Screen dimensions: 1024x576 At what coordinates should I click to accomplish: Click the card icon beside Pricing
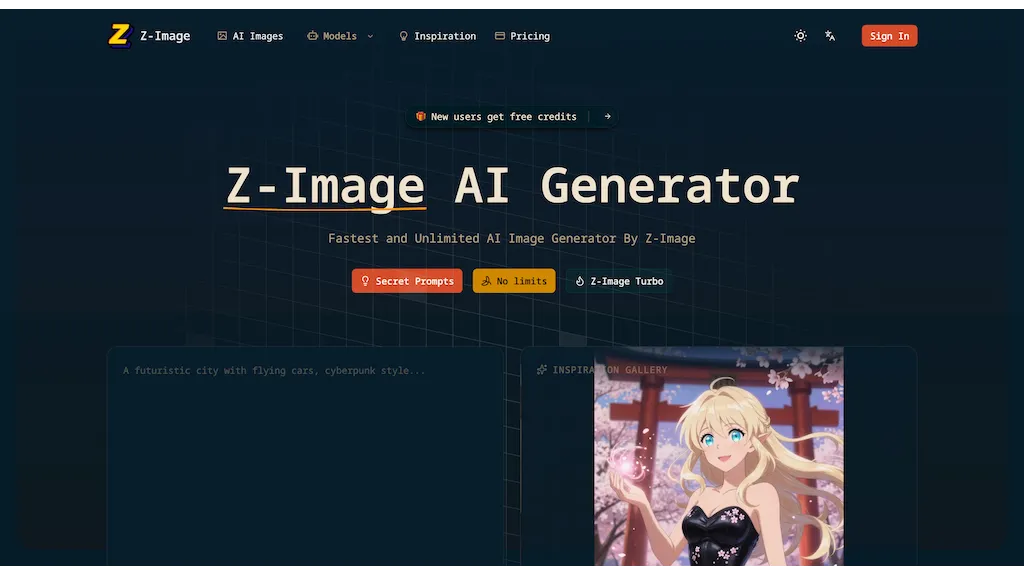(500, 36)
